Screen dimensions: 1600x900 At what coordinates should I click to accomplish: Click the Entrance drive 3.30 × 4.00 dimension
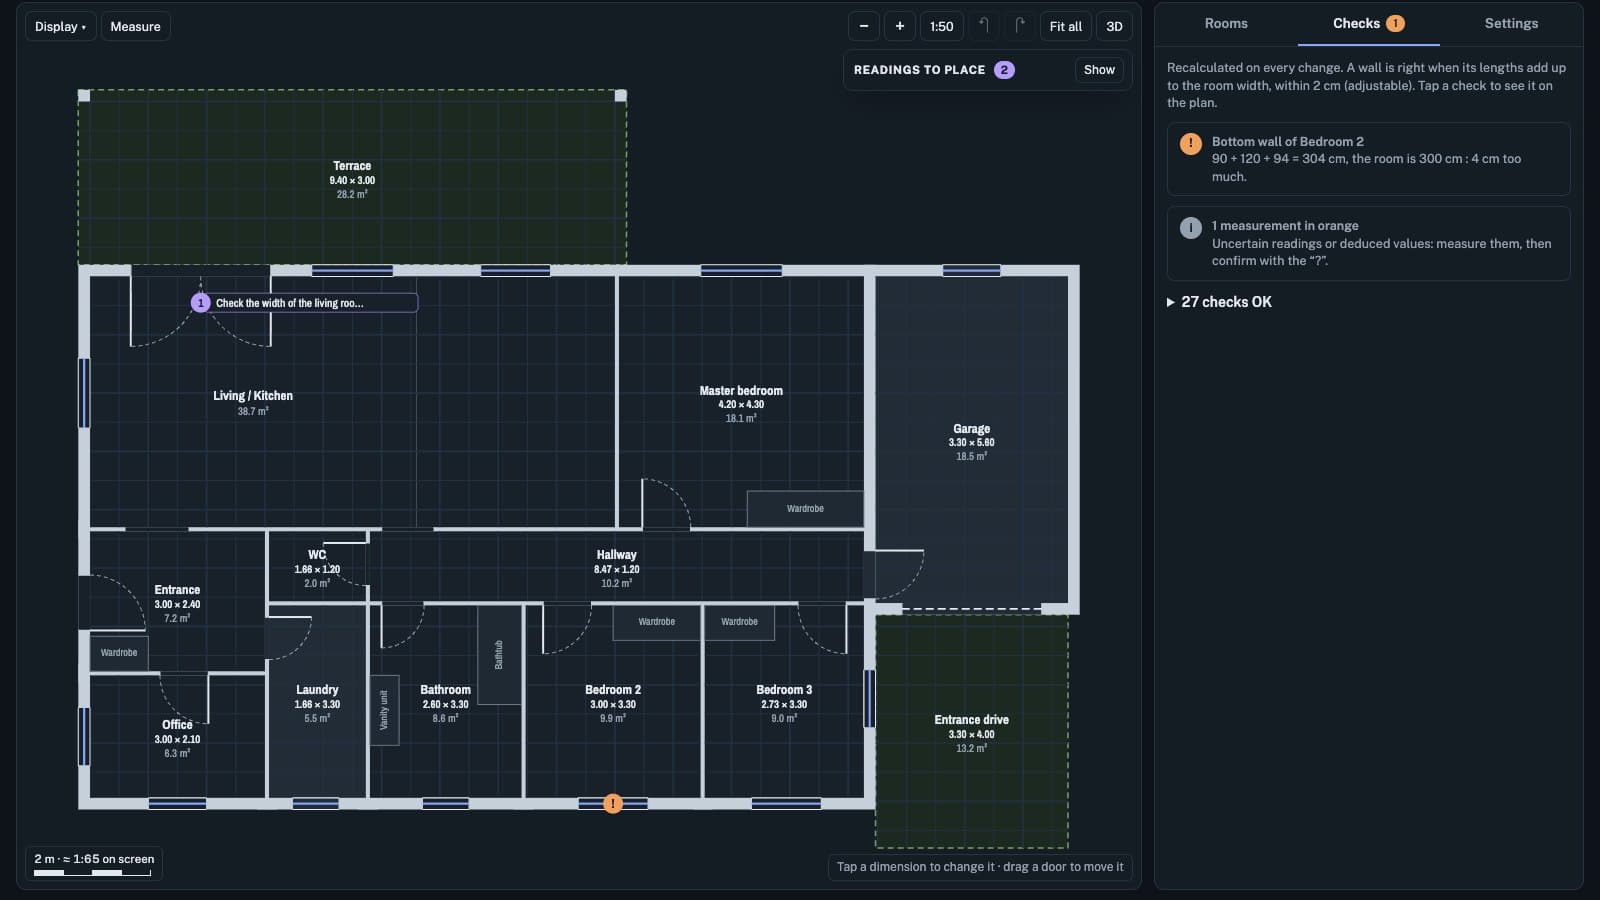click(972, 734)
